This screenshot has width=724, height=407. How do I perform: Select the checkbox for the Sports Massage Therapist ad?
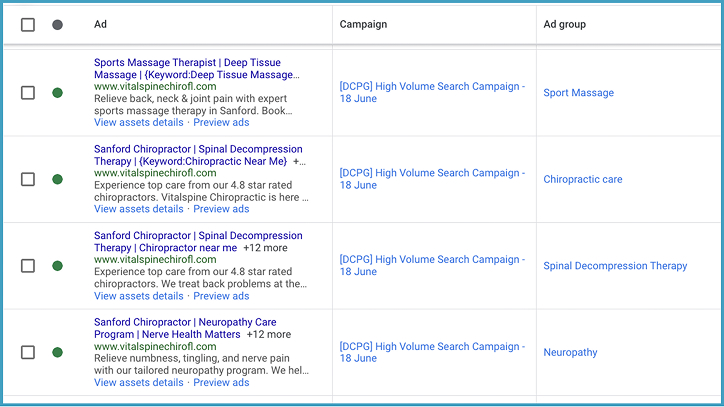[28, 93]
